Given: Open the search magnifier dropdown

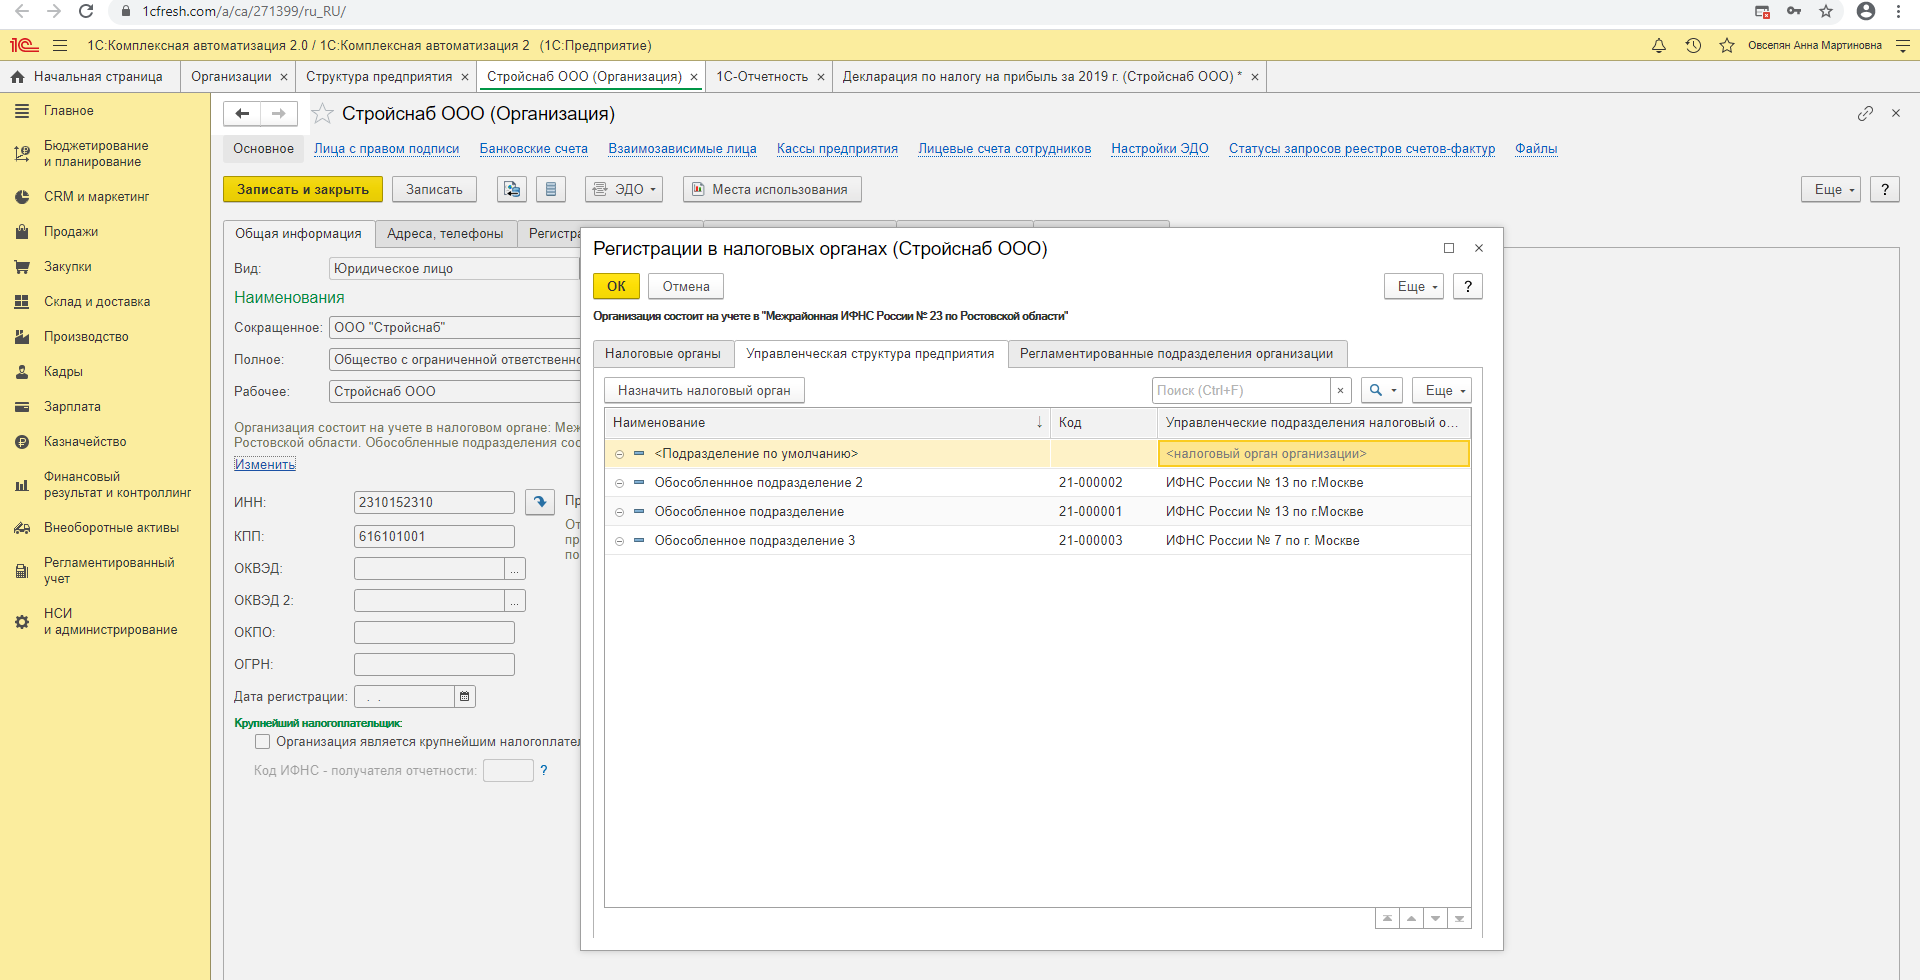Looking at the screenshot, I should coord(1382,391).
